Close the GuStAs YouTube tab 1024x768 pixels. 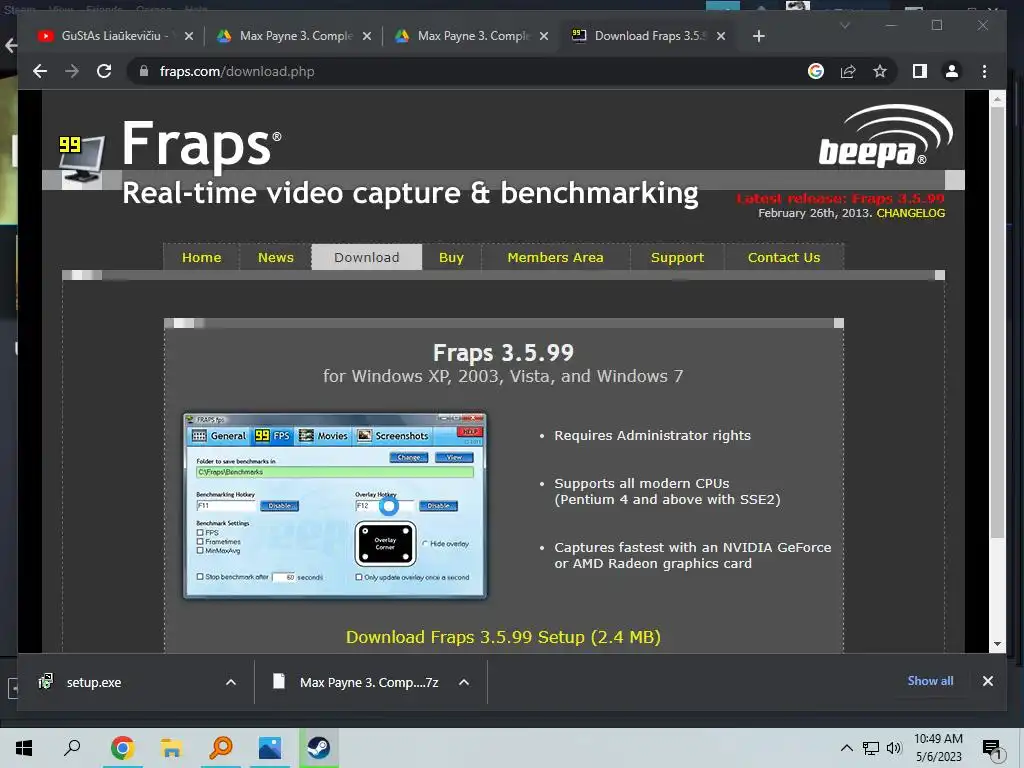click(189, 36)
